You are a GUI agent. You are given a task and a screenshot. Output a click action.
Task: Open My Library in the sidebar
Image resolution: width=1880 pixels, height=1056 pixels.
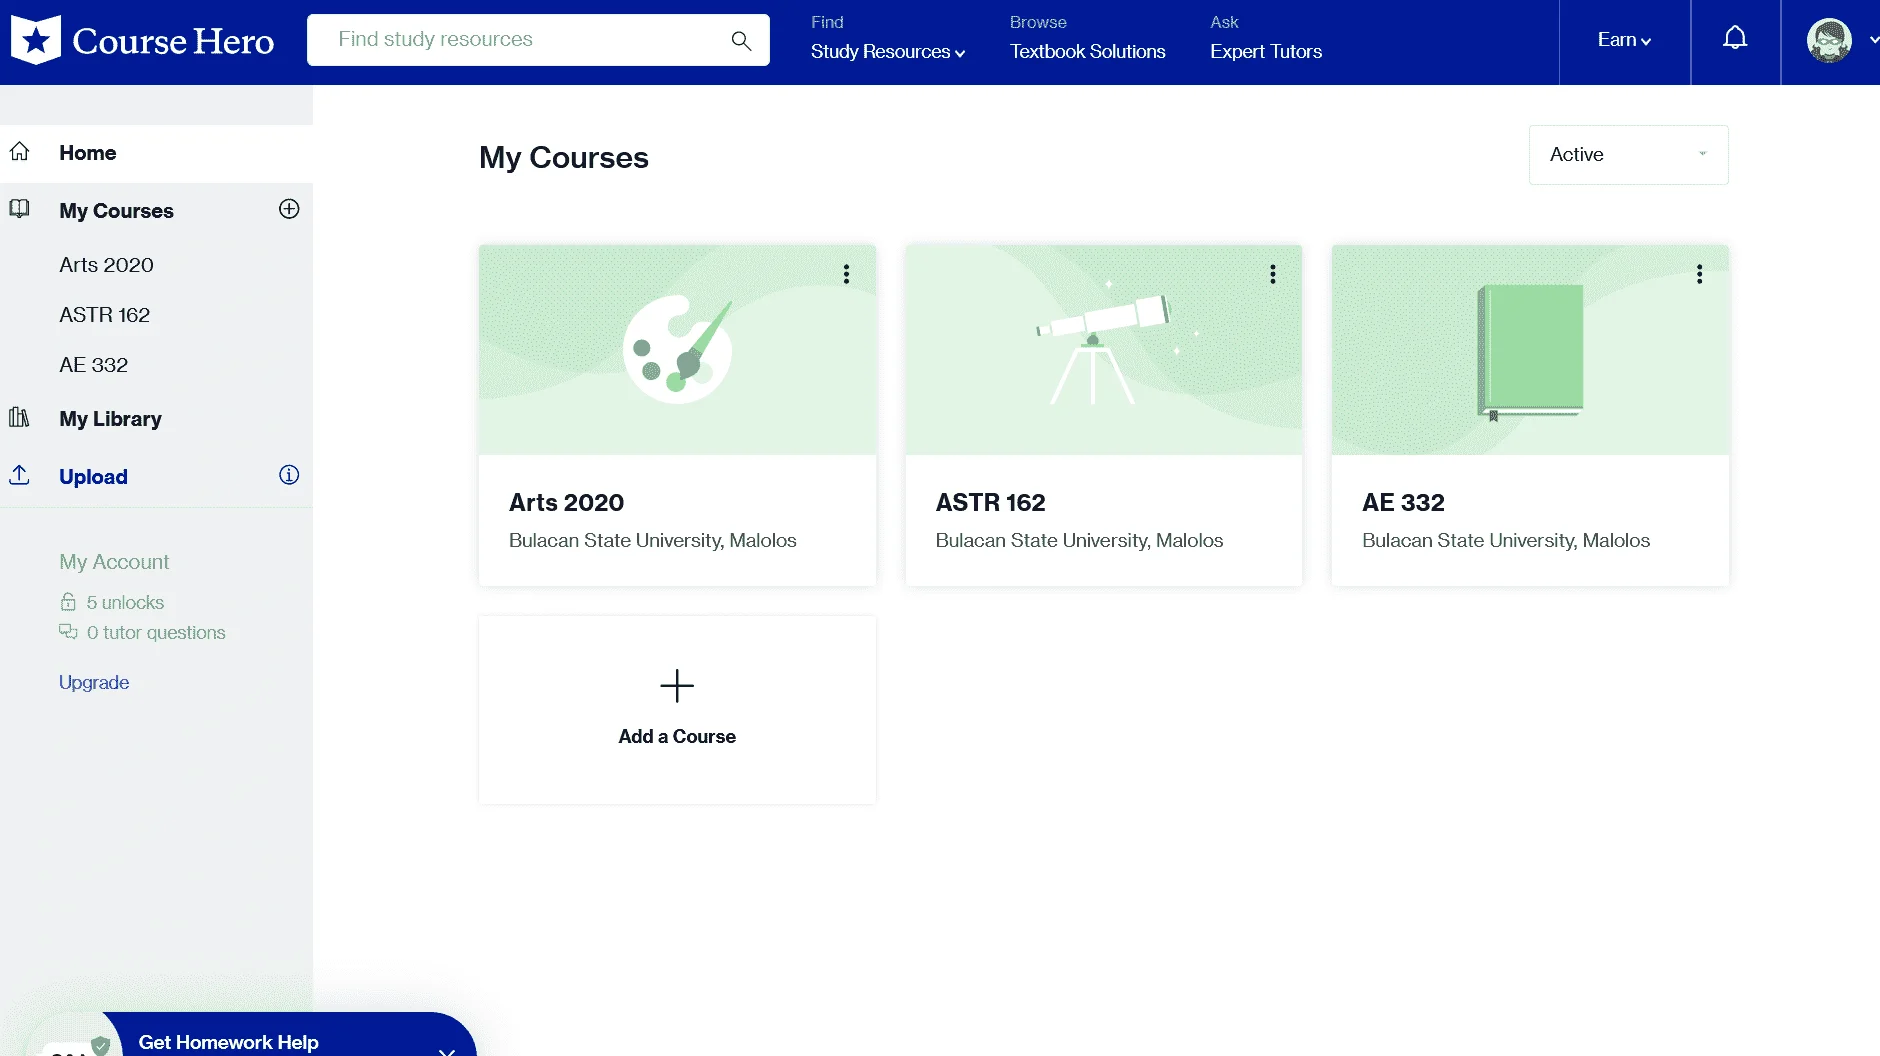[x=110, y=419]
